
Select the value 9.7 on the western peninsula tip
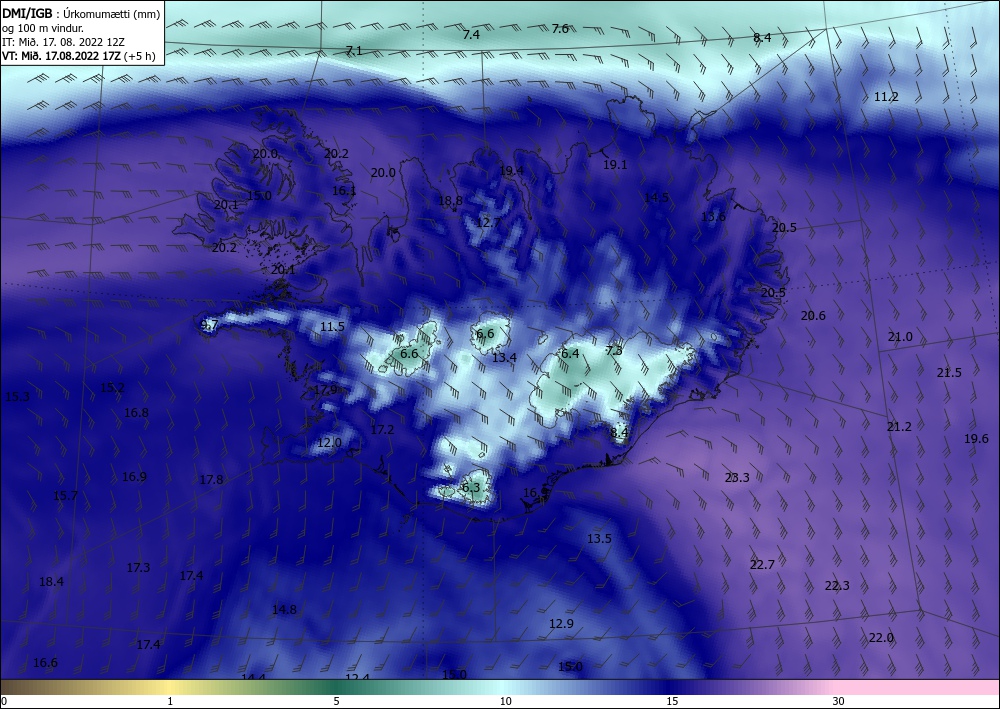pos(210,325)
